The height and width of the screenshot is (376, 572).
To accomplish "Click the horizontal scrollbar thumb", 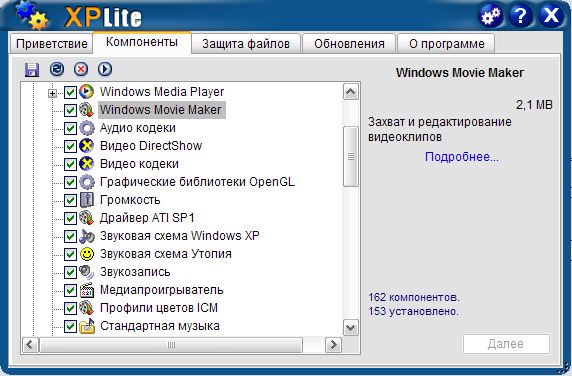I will point(171,345).
